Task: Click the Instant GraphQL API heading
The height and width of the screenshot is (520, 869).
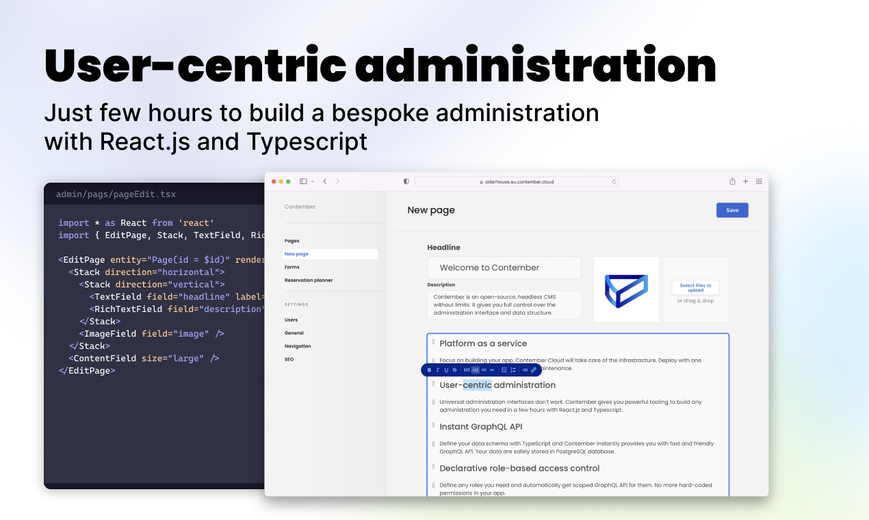Action: [x=481, y=427]
